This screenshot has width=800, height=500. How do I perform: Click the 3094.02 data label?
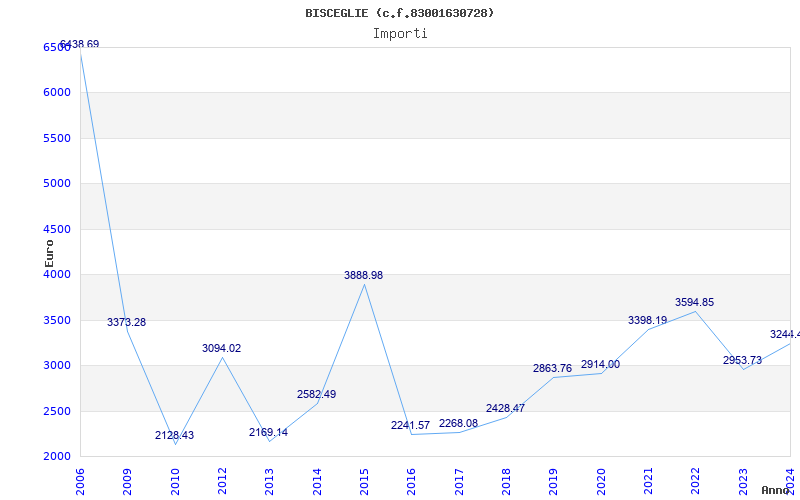pos(221,348)
